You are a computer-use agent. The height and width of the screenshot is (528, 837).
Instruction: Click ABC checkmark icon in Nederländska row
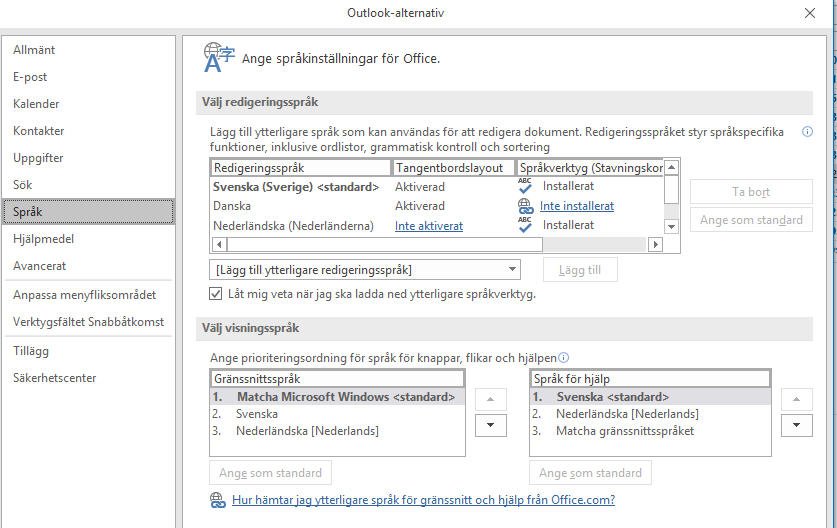(525, 225)
